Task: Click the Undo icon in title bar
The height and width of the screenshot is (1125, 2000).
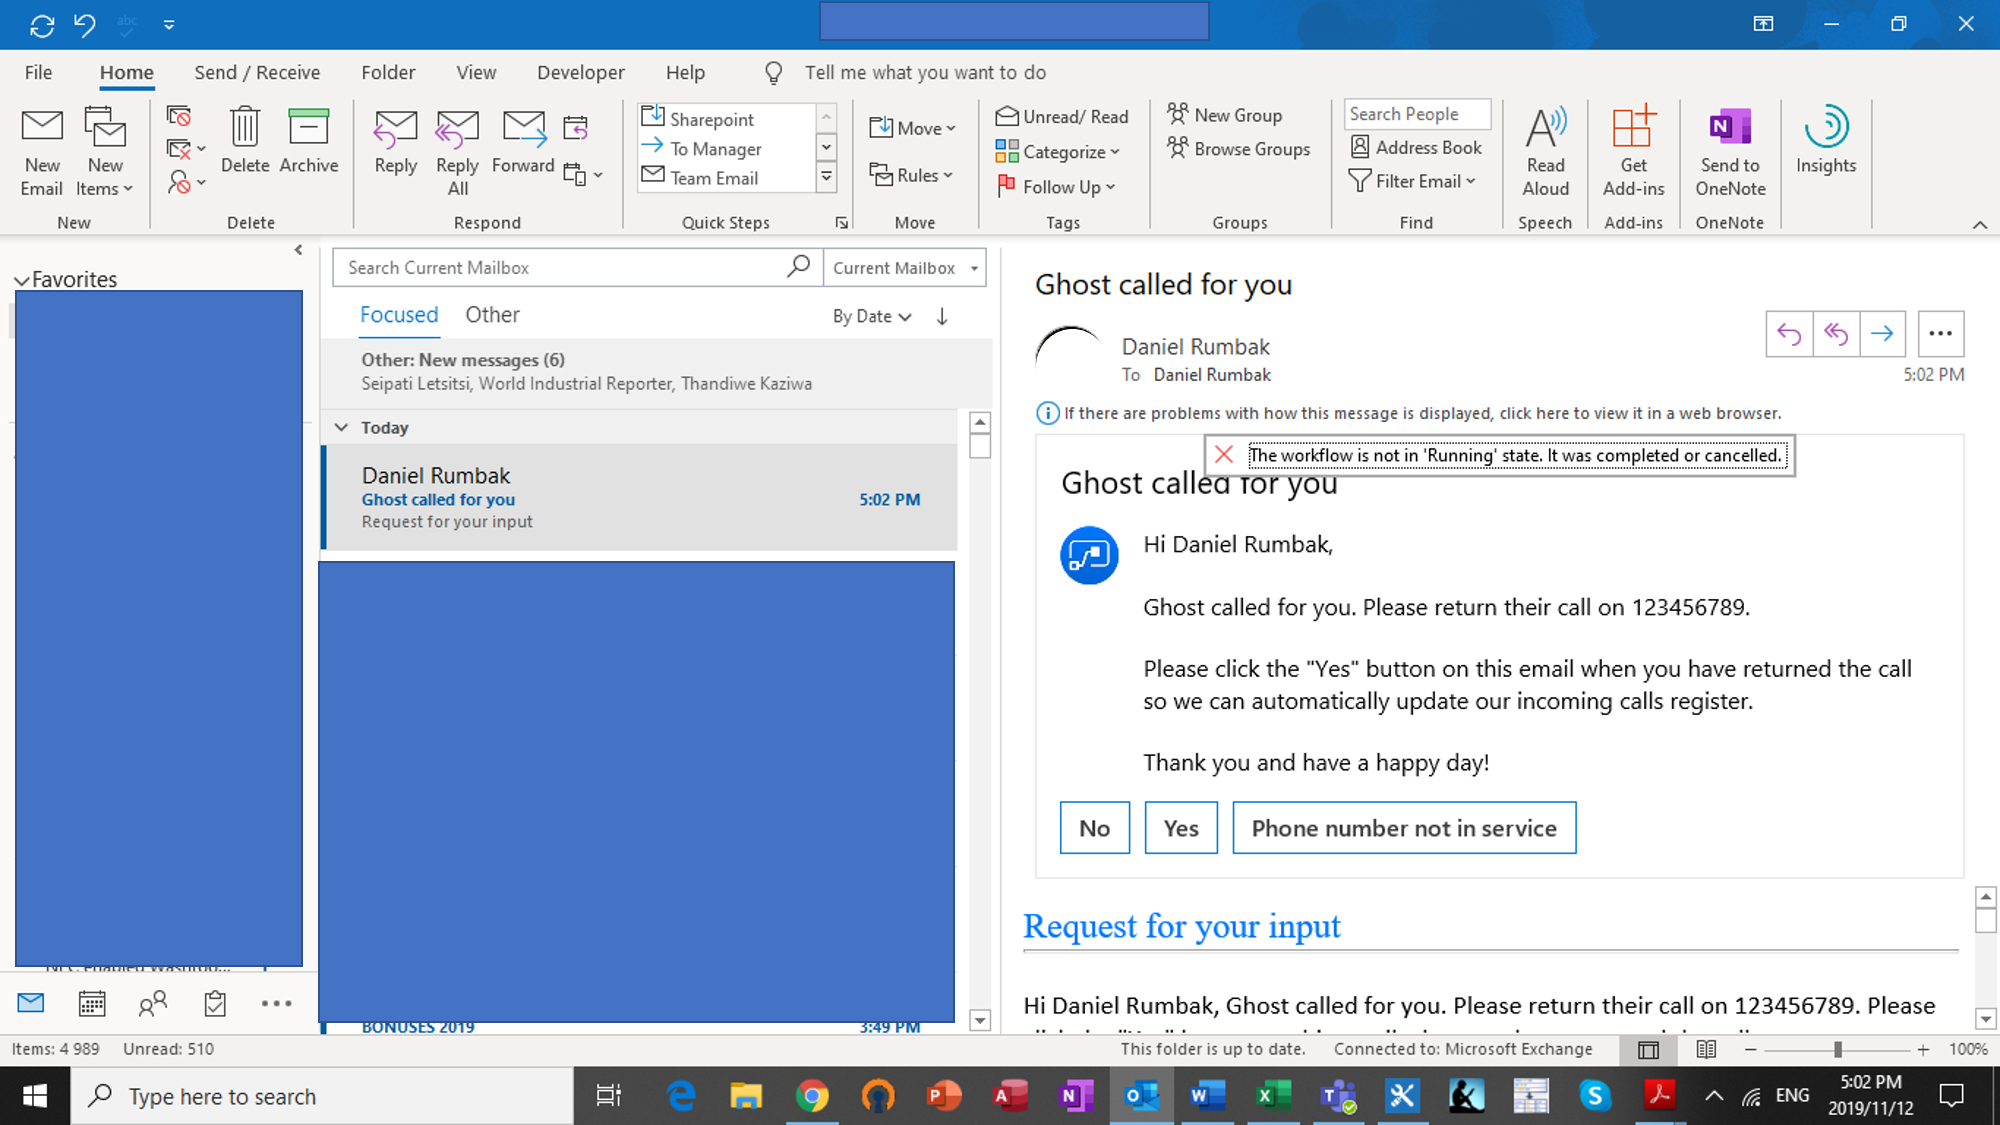Action: (85, 24)
